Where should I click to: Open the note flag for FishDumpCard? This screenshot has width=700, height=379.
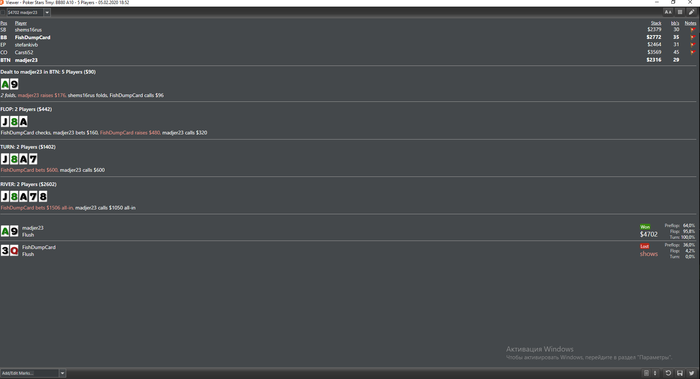(x=693, y=37)
